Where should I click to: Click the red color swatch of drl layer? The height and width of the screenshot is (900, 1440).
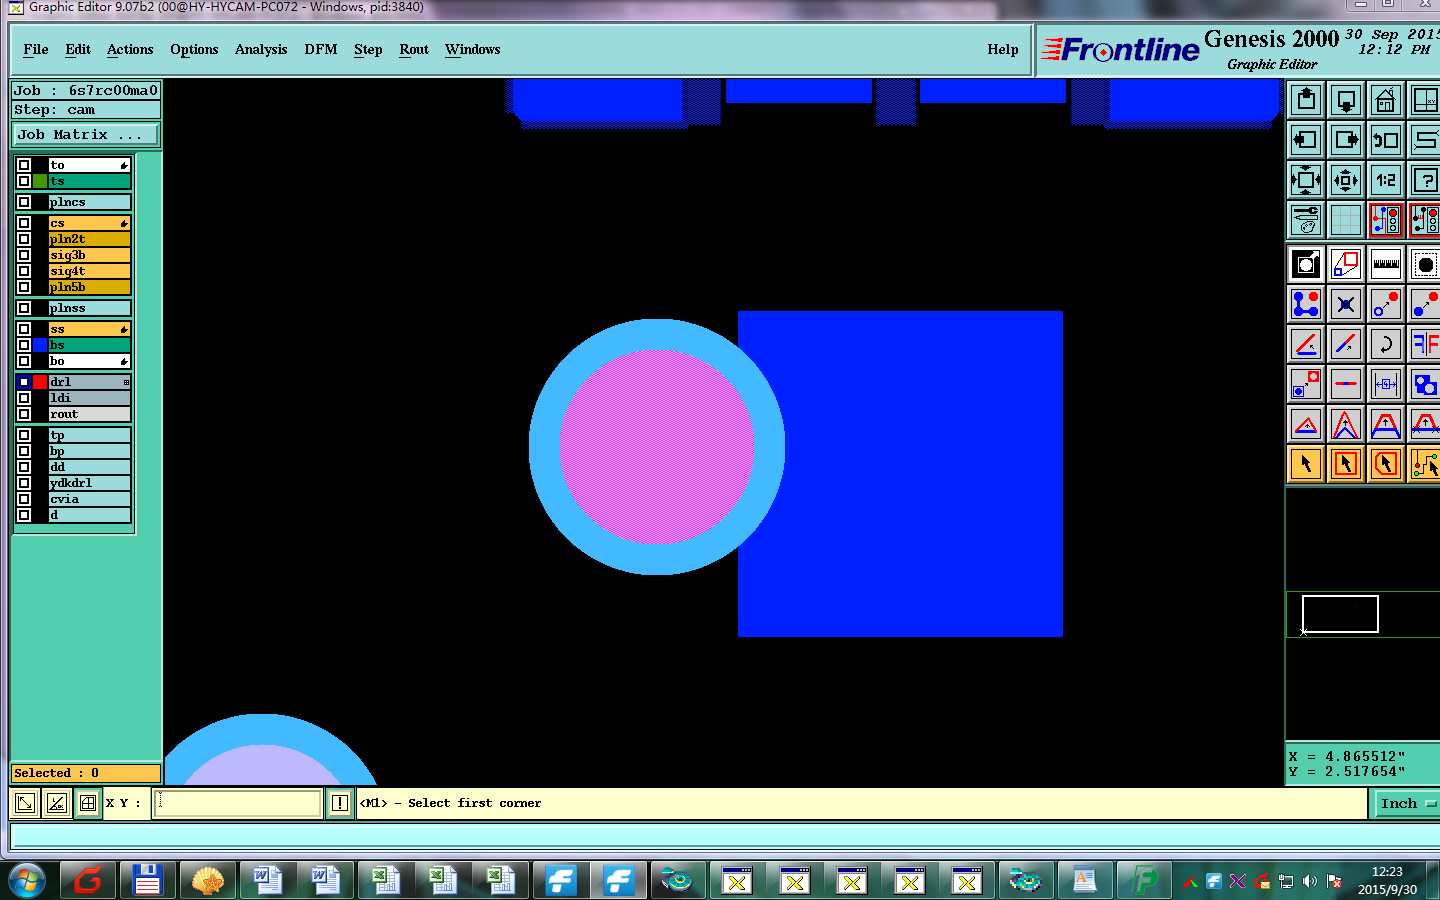tap(40, 382)
